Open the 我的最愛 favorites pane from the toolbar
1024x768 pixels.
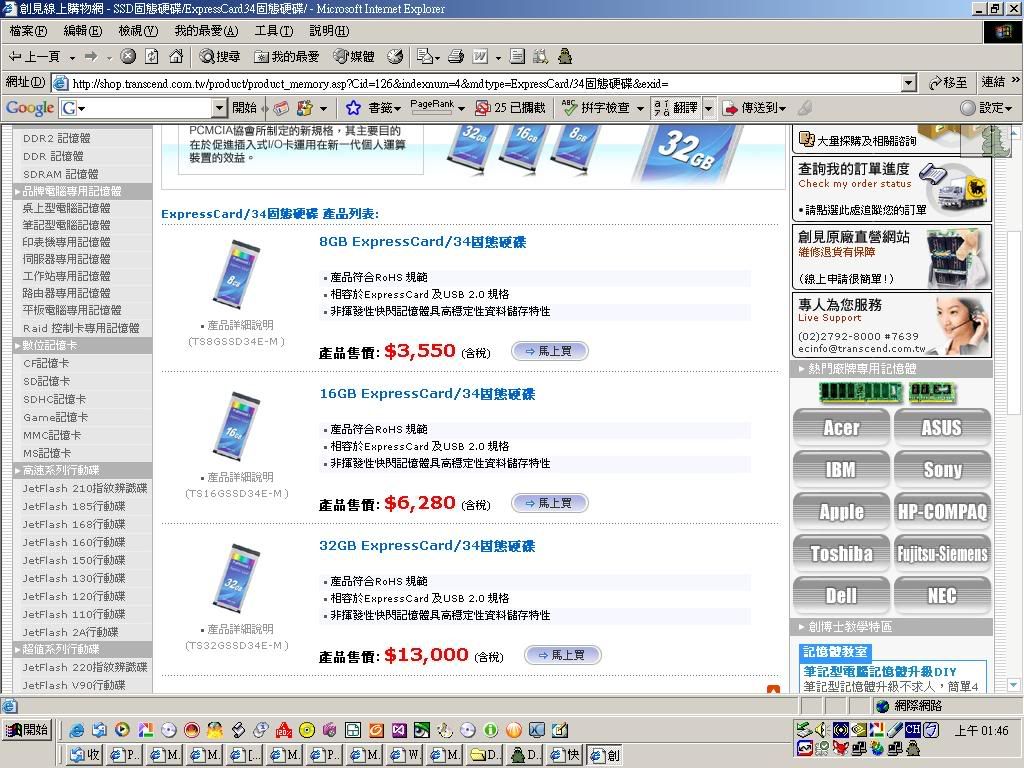pyautogui.click(x=287, y=57)
